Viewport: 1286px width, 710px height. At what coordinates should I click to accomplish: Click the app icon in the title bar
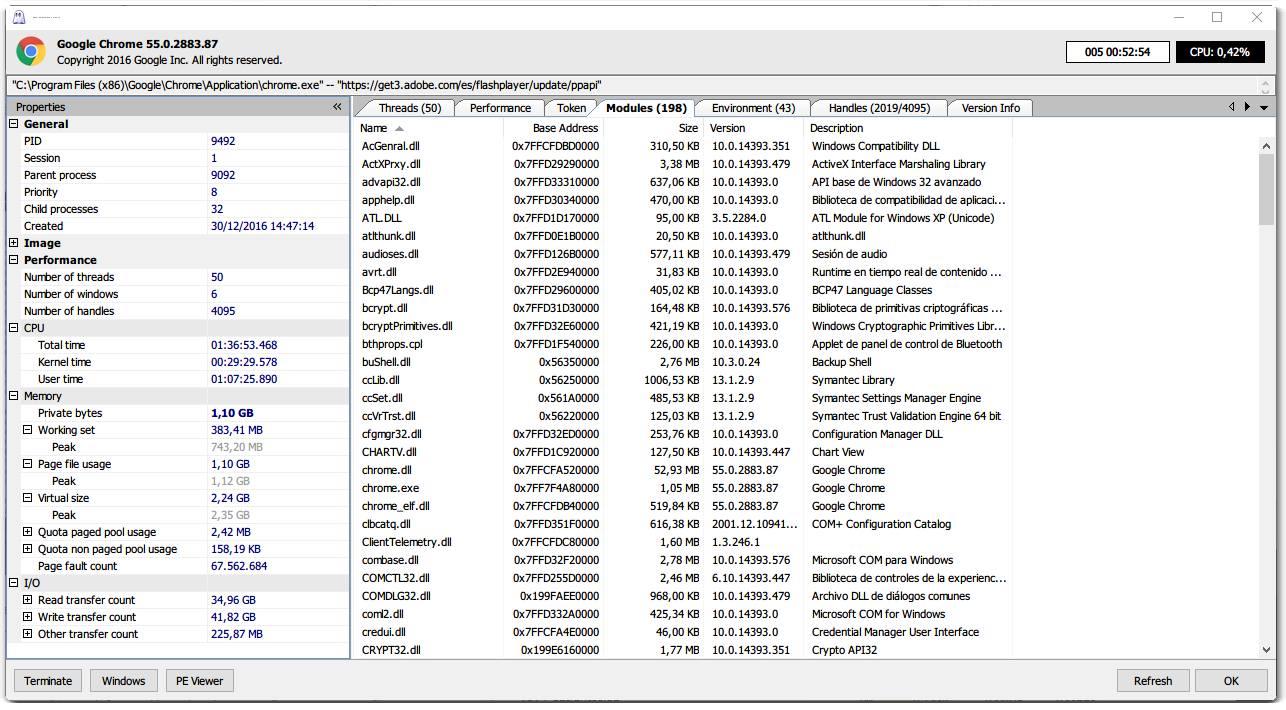pyautogui.click(x=21, y=17)
